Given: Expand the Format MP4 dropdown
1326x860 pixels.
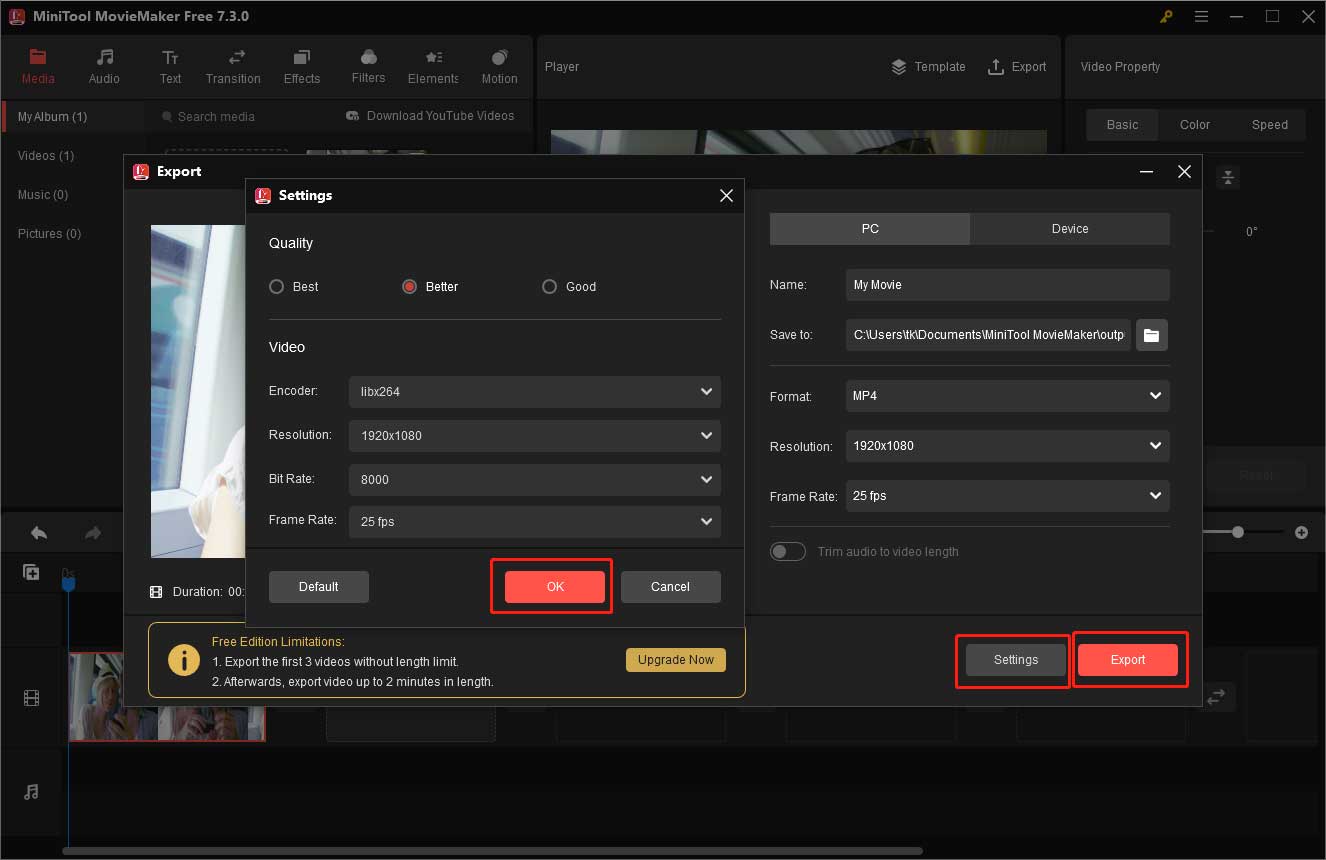Looking at the screenshot, I should point(1008,396).
